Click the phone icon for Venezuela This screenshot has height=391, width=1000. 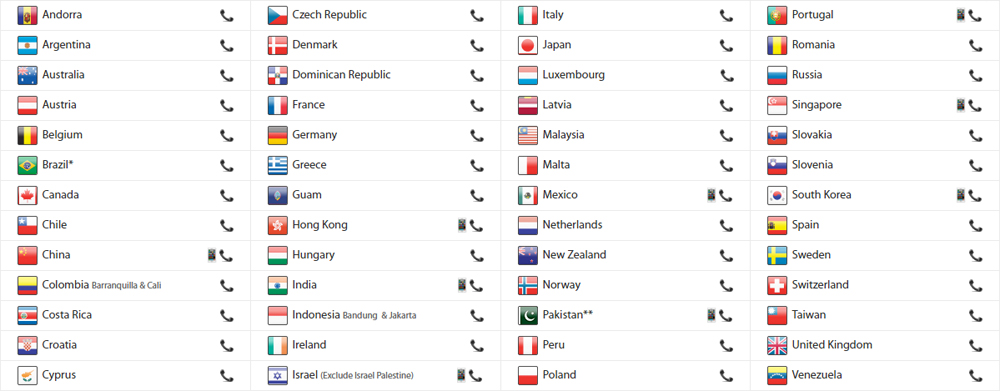point(975,375)
